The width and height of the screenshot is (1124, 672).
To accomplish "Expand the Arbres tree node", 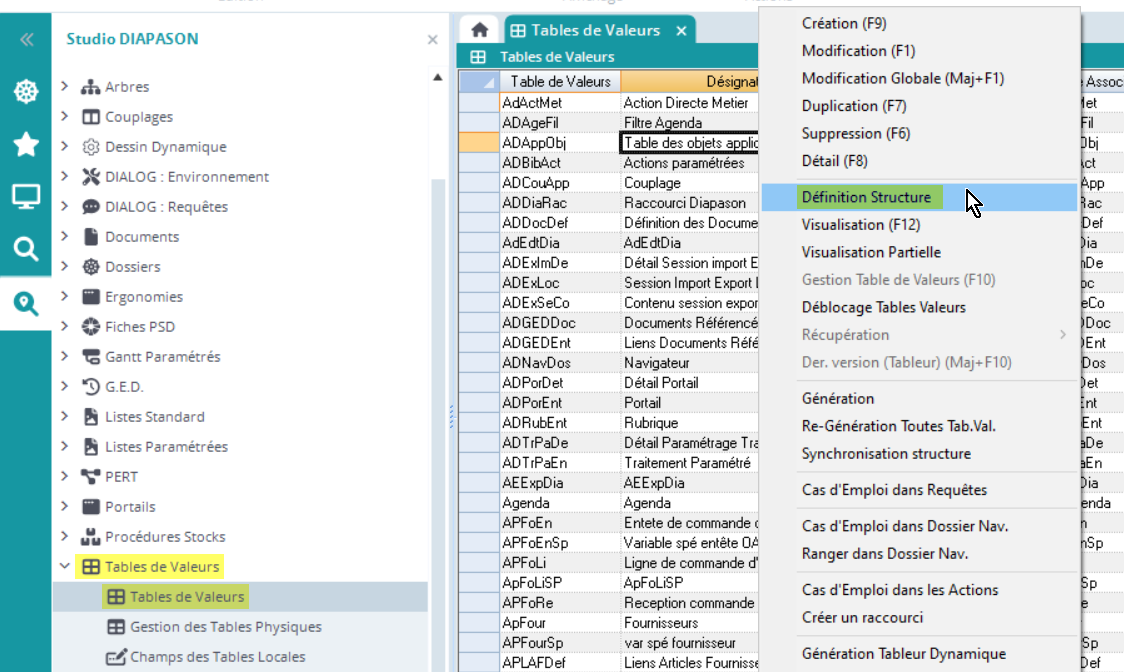I will pyautogui.click(x=65, y=87).
